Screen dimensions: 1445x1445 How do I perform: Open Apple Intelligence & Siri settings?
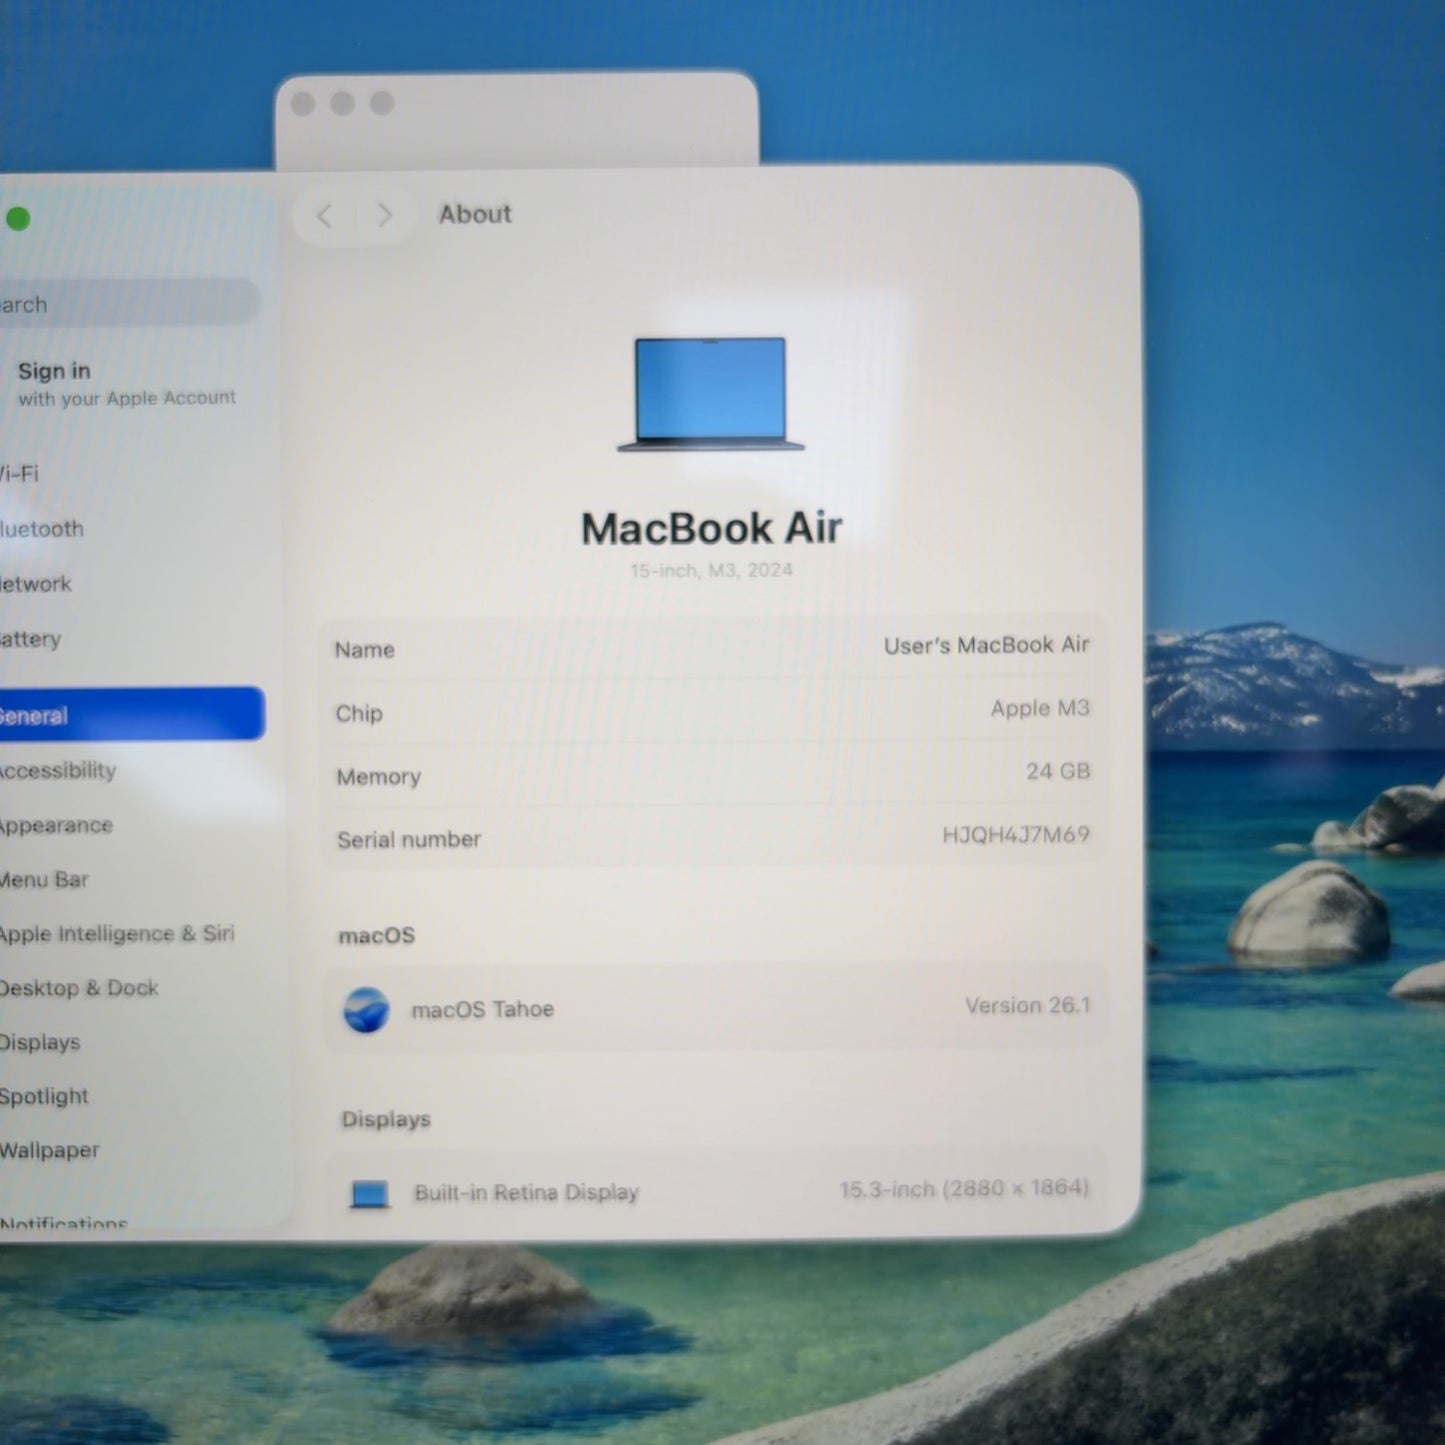coord(117,933)
